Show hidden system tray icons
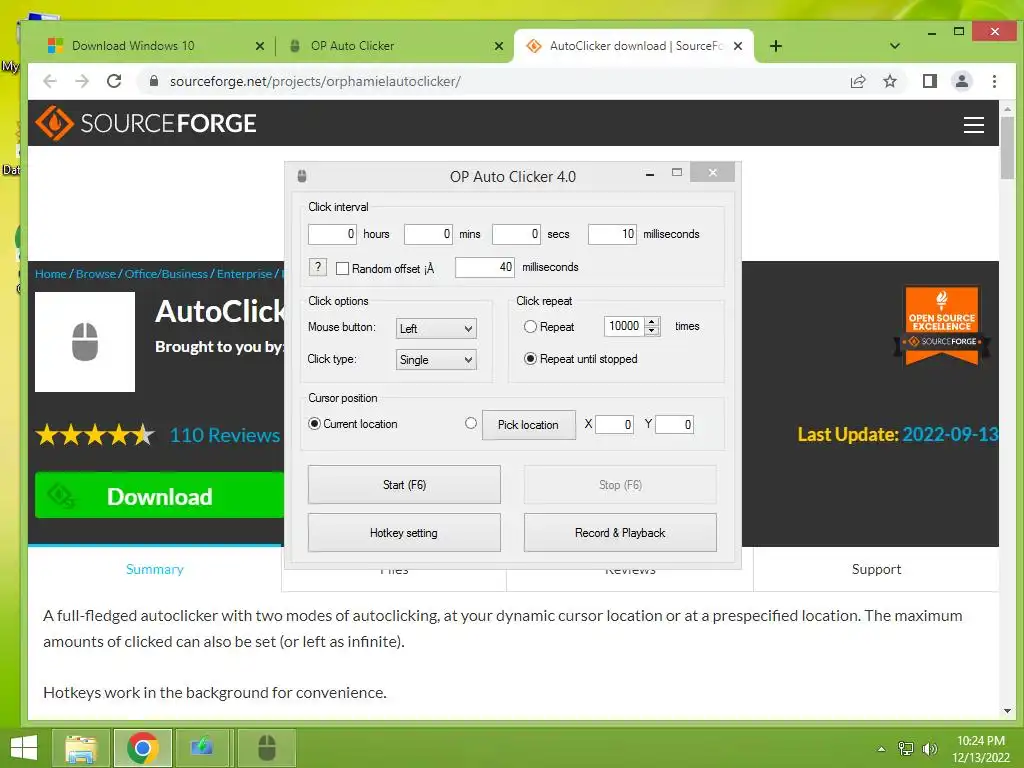This screenshot has height=768, width=1024. [881, 749]
